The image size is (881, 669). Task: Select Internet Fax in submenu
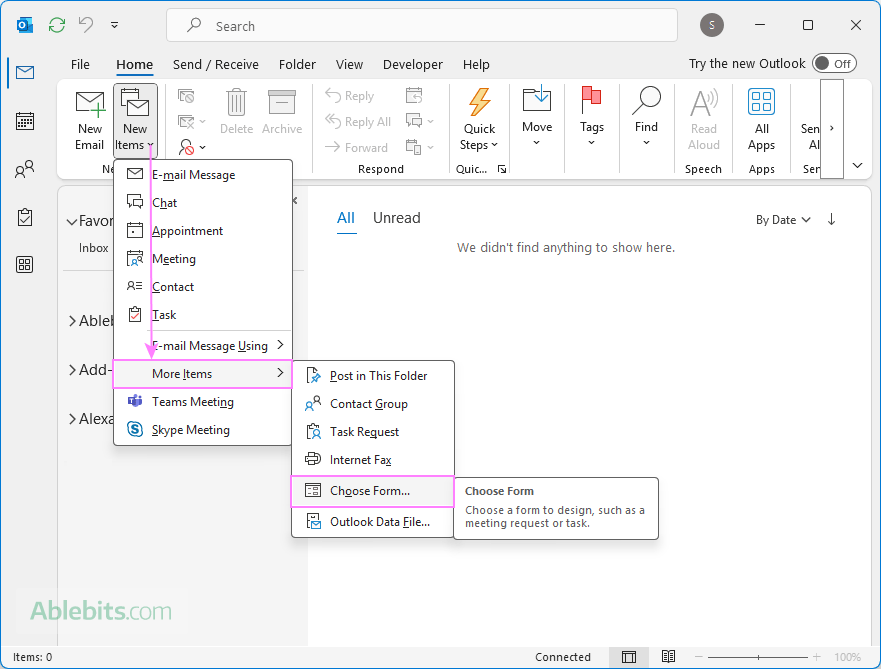[373, 460]
